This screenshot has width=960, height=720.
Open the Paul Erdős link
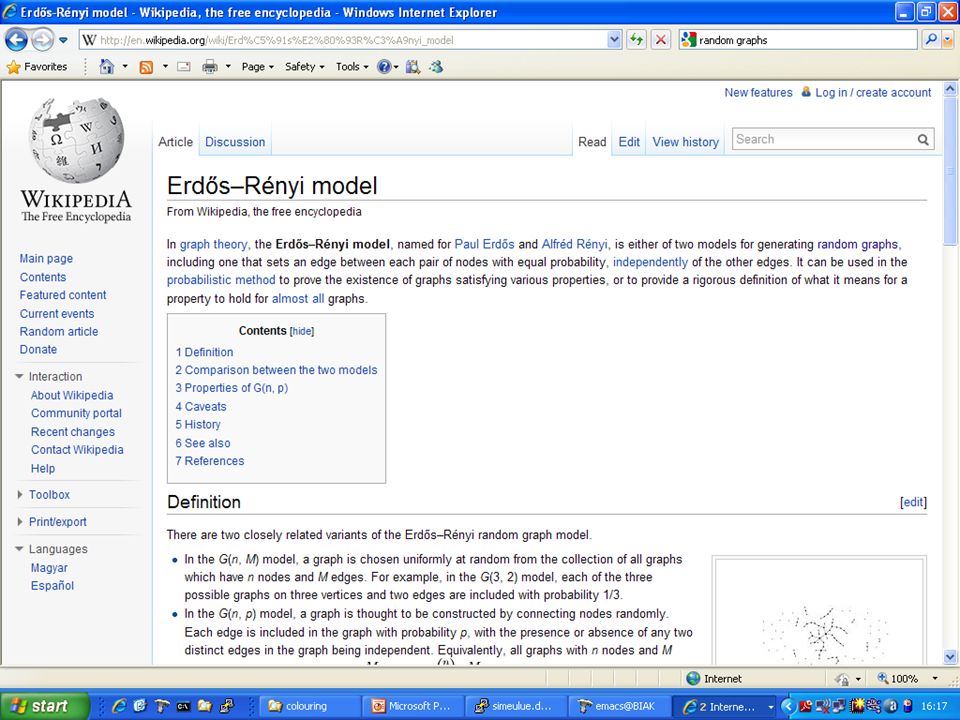pyautogui.click(x=484, y=244)
